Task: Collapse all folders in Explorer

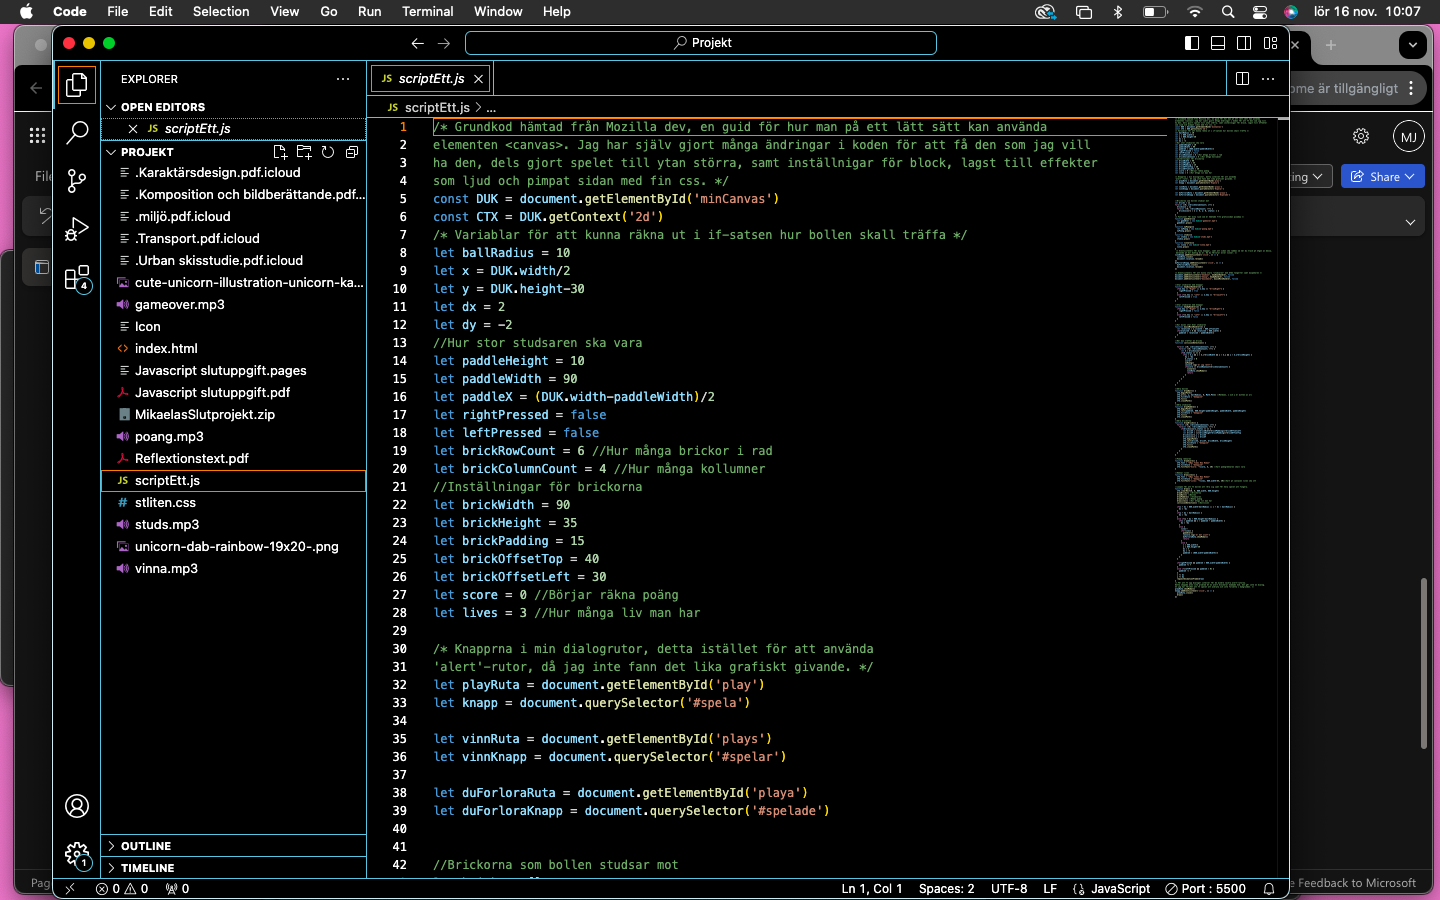Action: coord(352,152)
